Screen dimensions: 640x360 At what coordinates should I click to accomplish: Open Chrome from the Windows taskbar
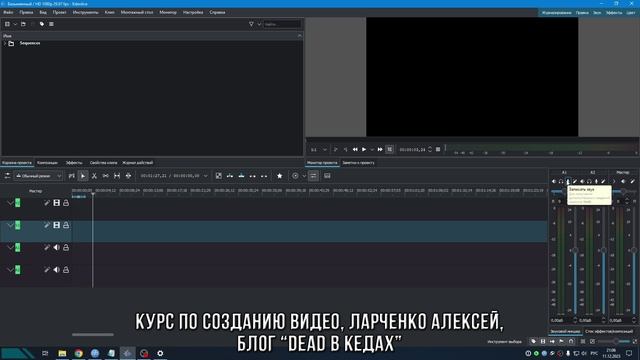click(x=78, y=353)
